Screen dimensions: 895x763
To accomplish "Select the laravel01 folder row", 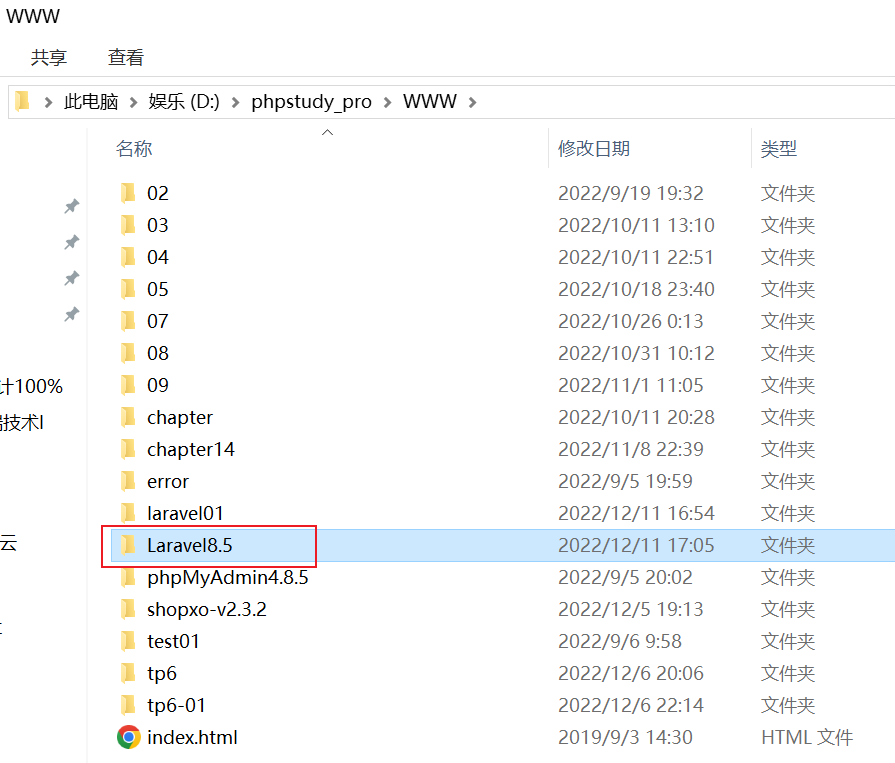I will [502, 513].
